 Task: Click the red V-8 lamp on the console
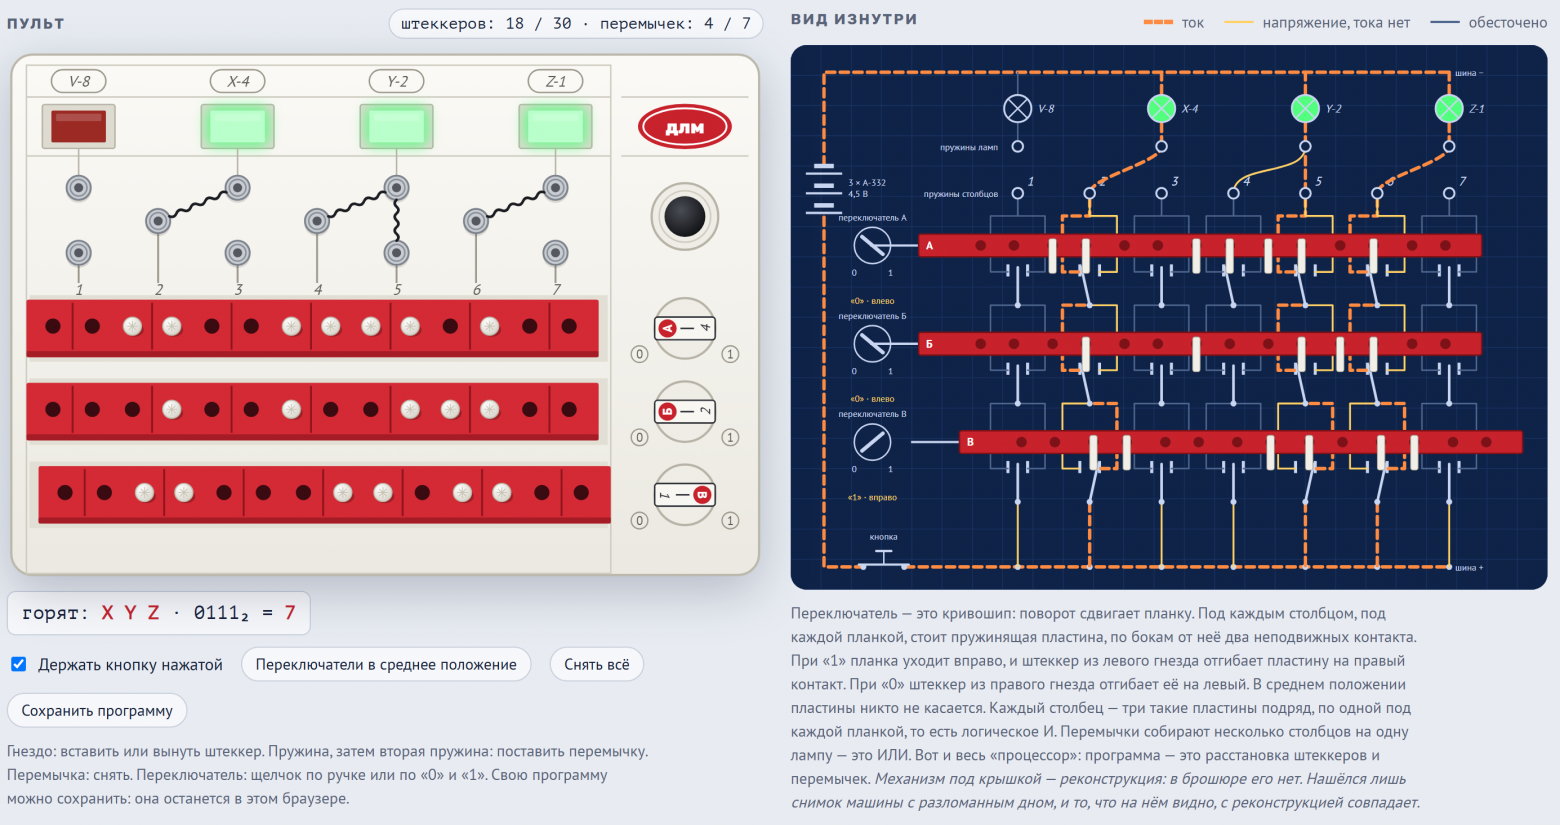click(79, 127)
